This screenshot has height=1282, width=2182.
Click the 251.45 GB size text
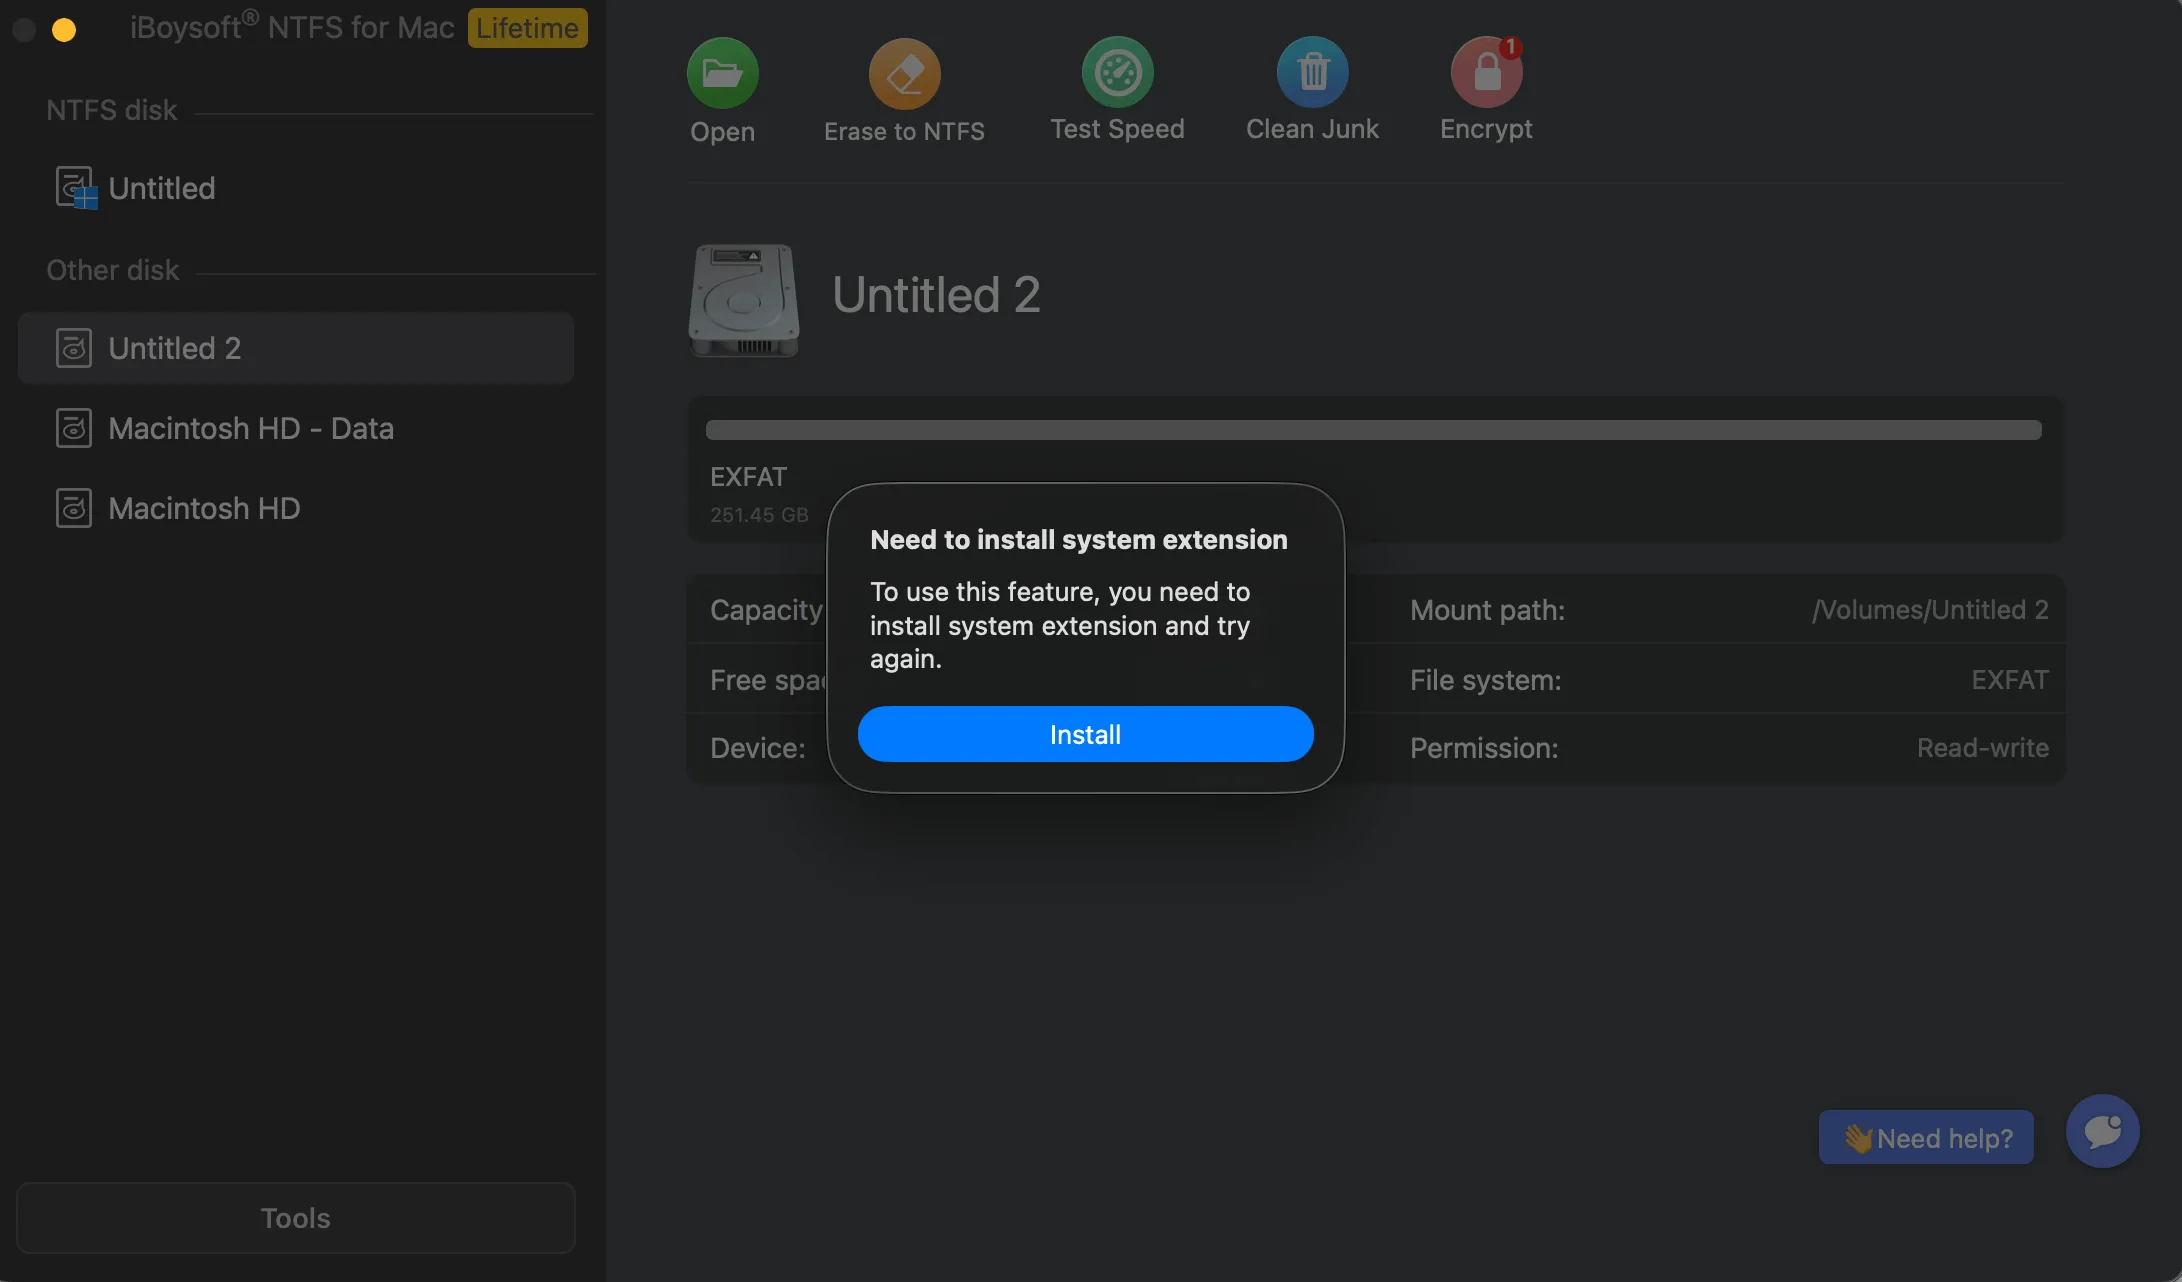pos(759,515)
